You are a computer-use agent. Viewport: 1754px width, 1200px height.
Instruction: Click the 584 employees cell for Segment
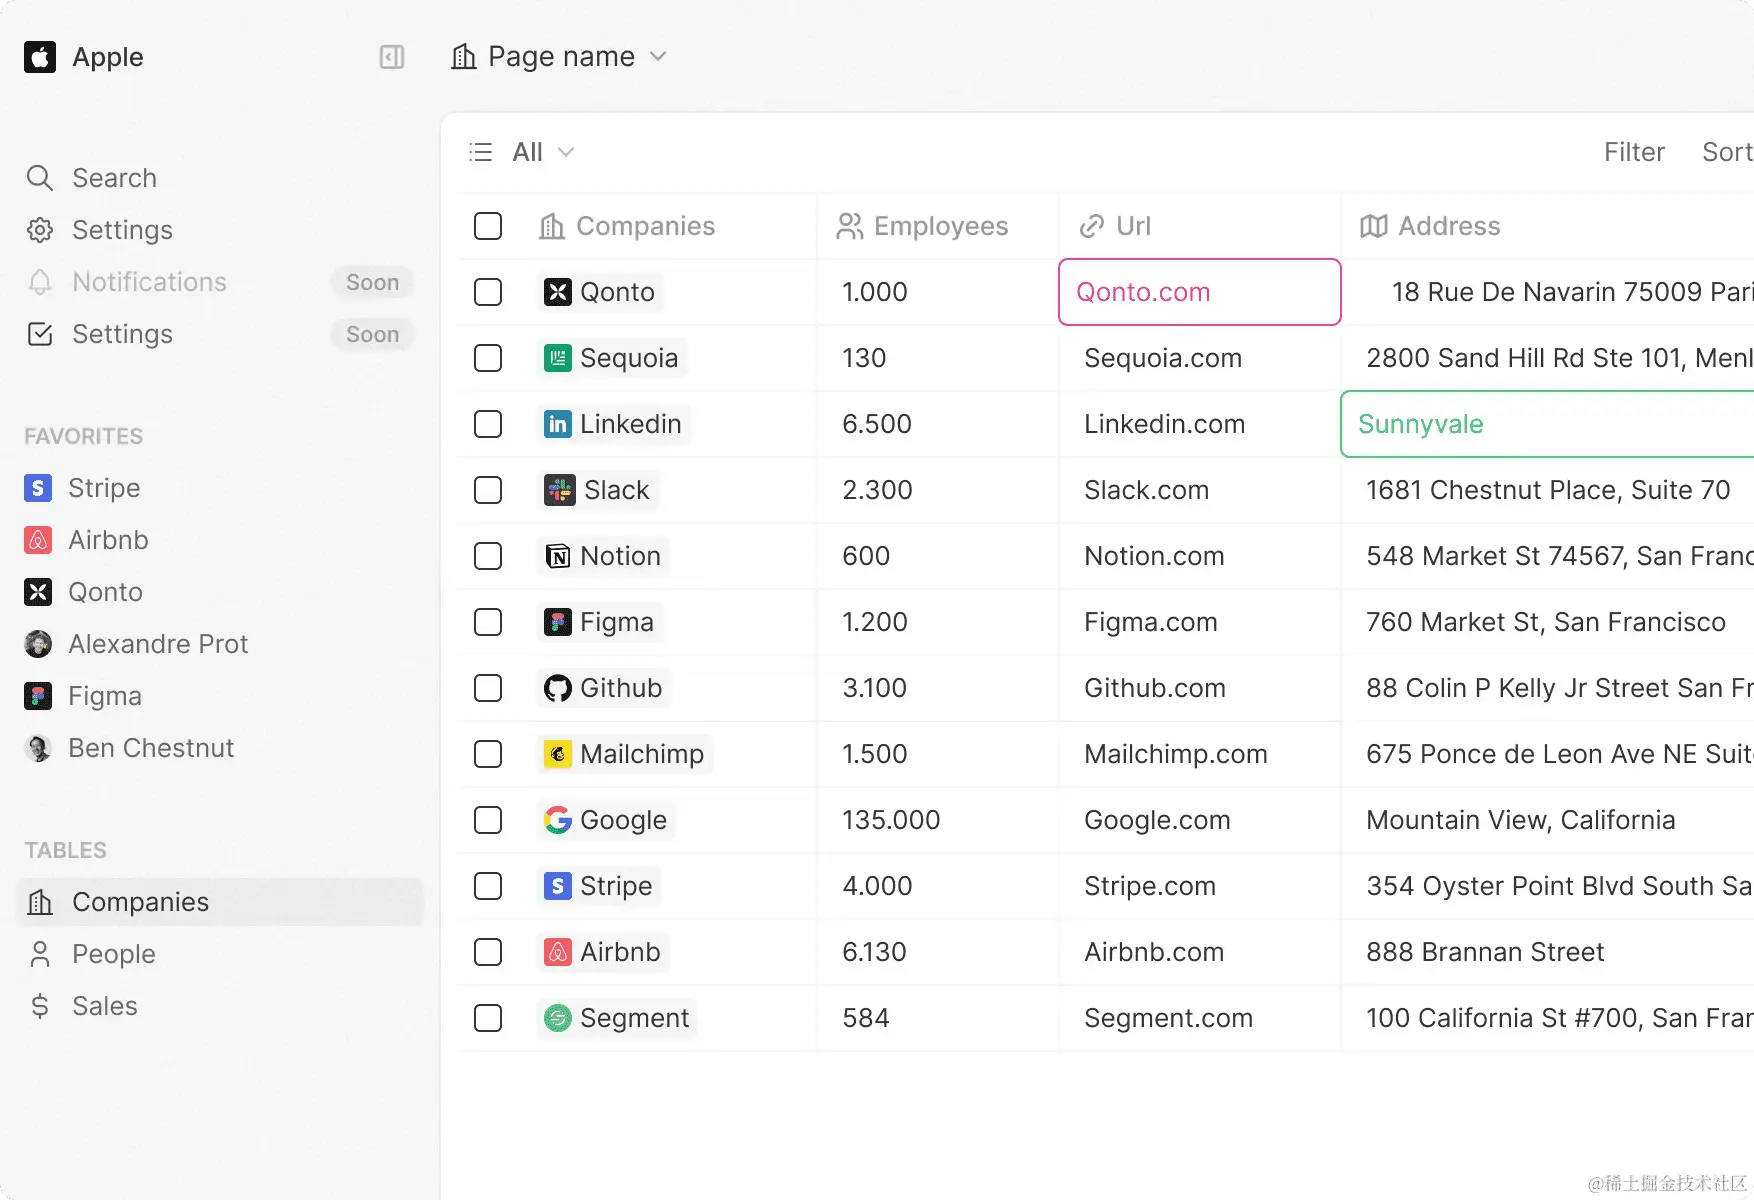[x=938, y=1018]
